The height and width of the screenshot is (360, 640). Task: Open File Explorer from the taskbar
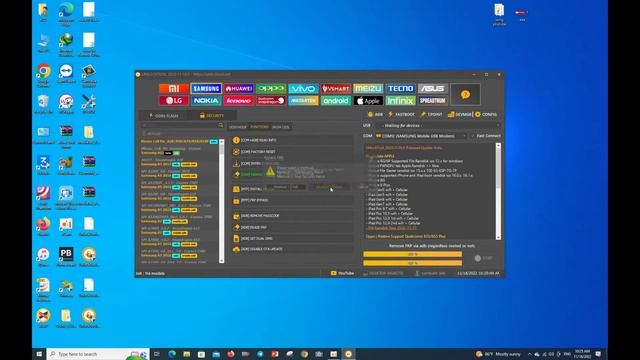pos(187,354)
